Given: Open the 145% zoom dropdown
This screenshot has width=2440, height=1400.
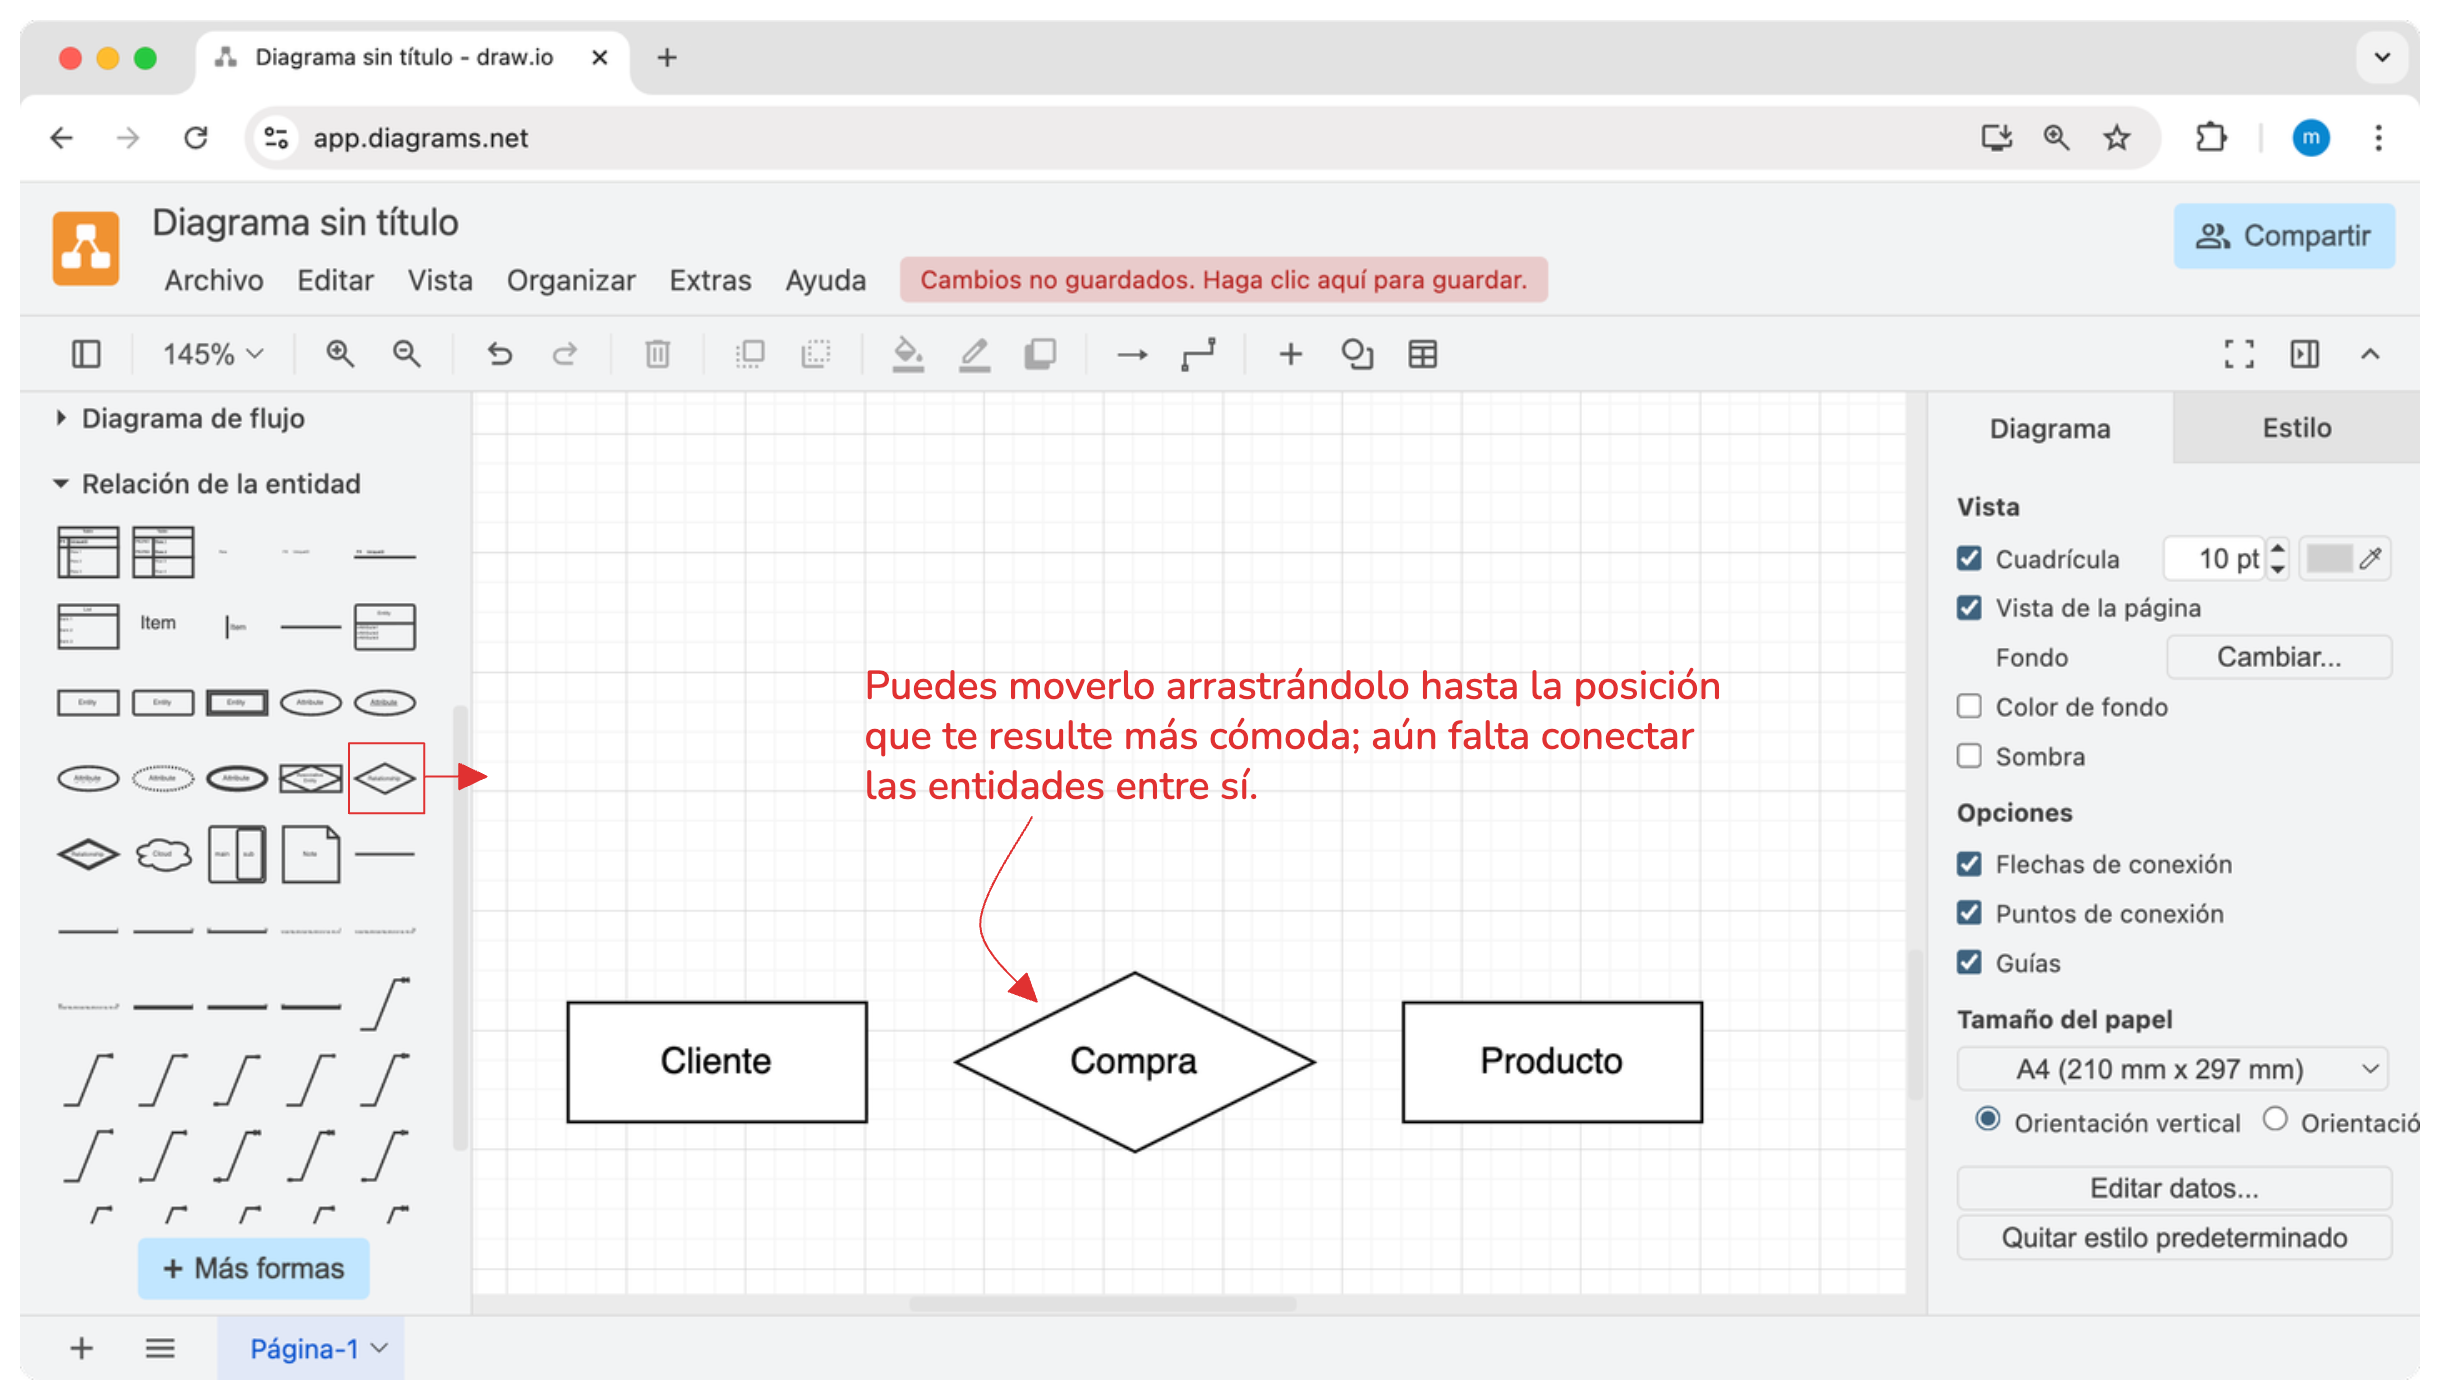Looking at the screenshot, I should (x=212, y=354).
